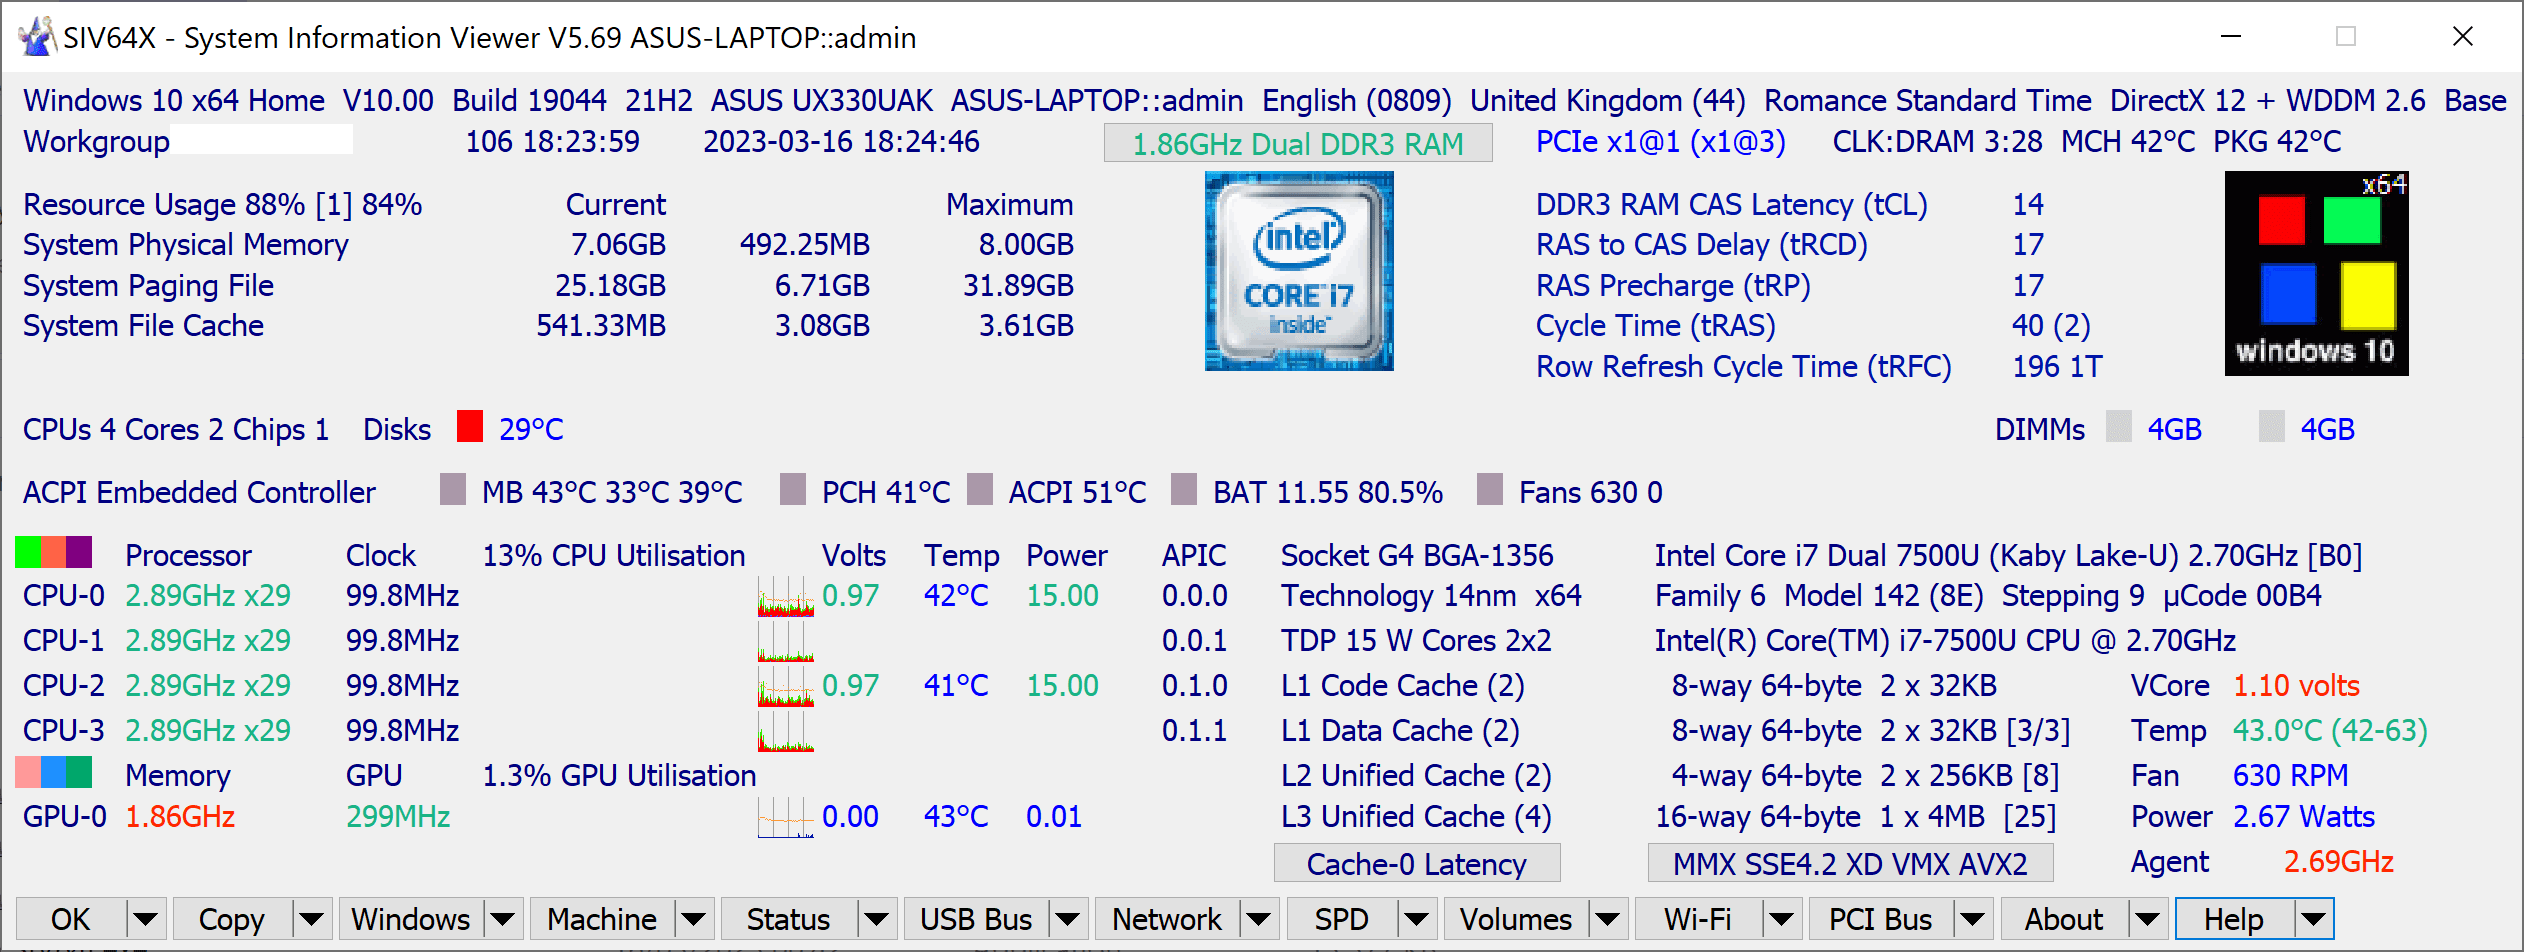
Task: Click the square indicator before BAT 11.55
Action: [x=1184, y=489]
